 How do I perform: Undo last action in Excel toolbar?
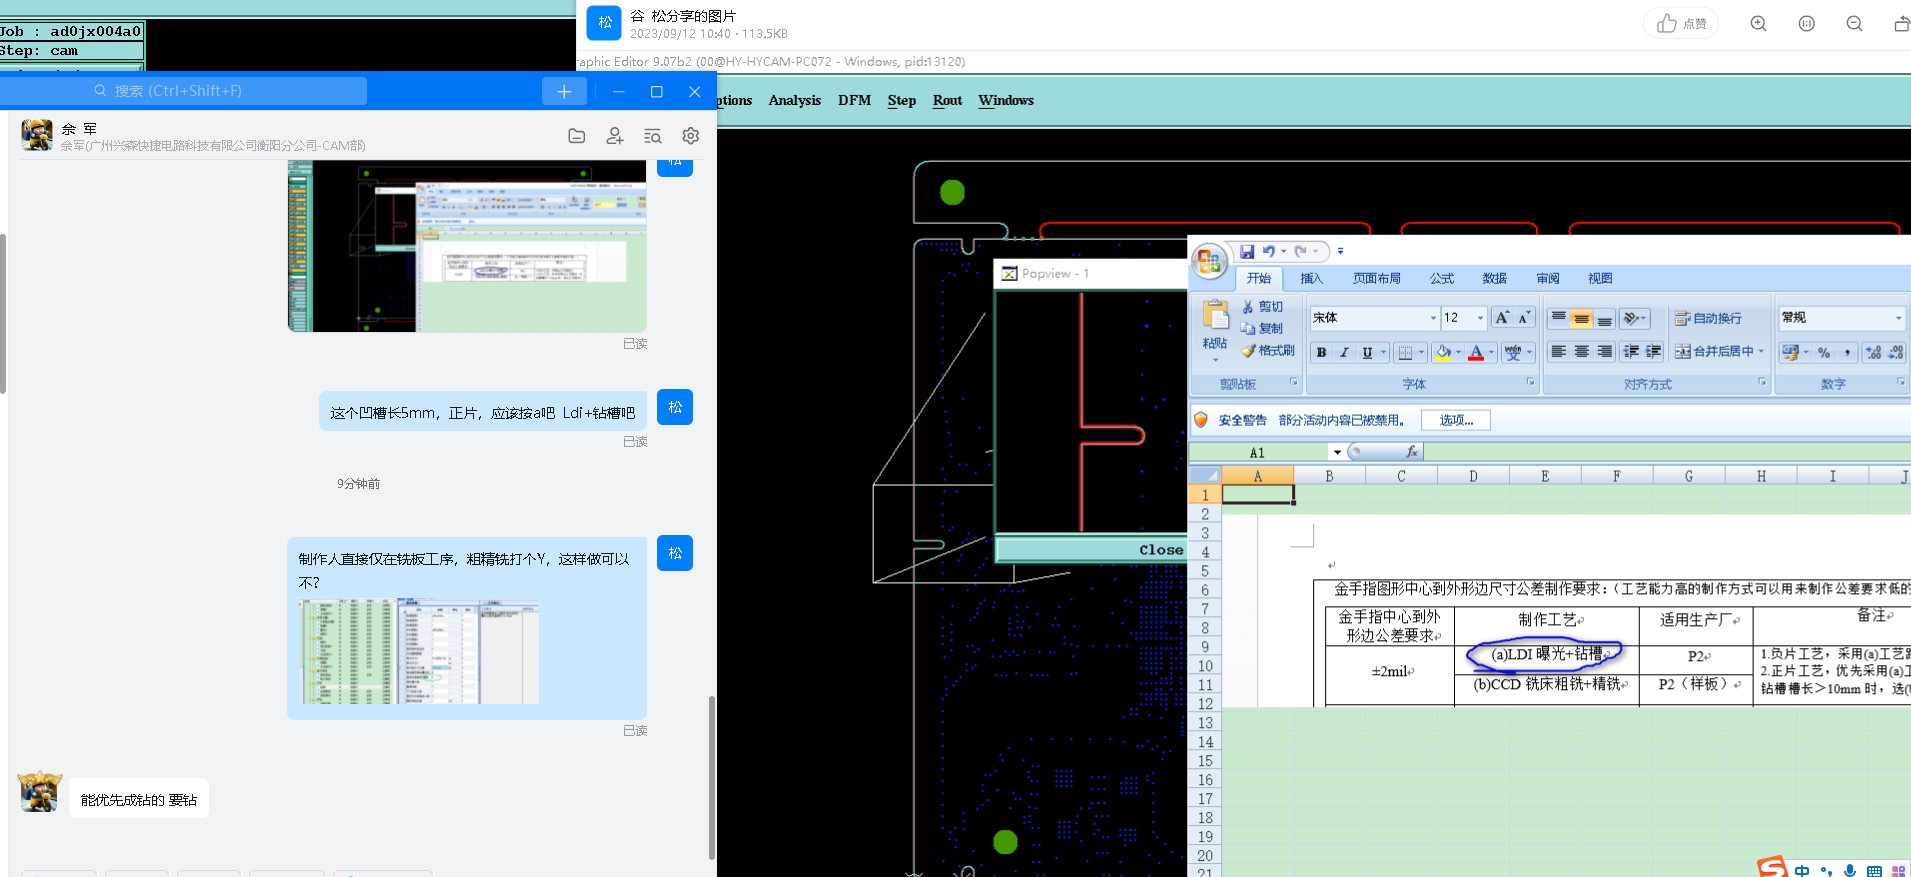coord(1268,251)
